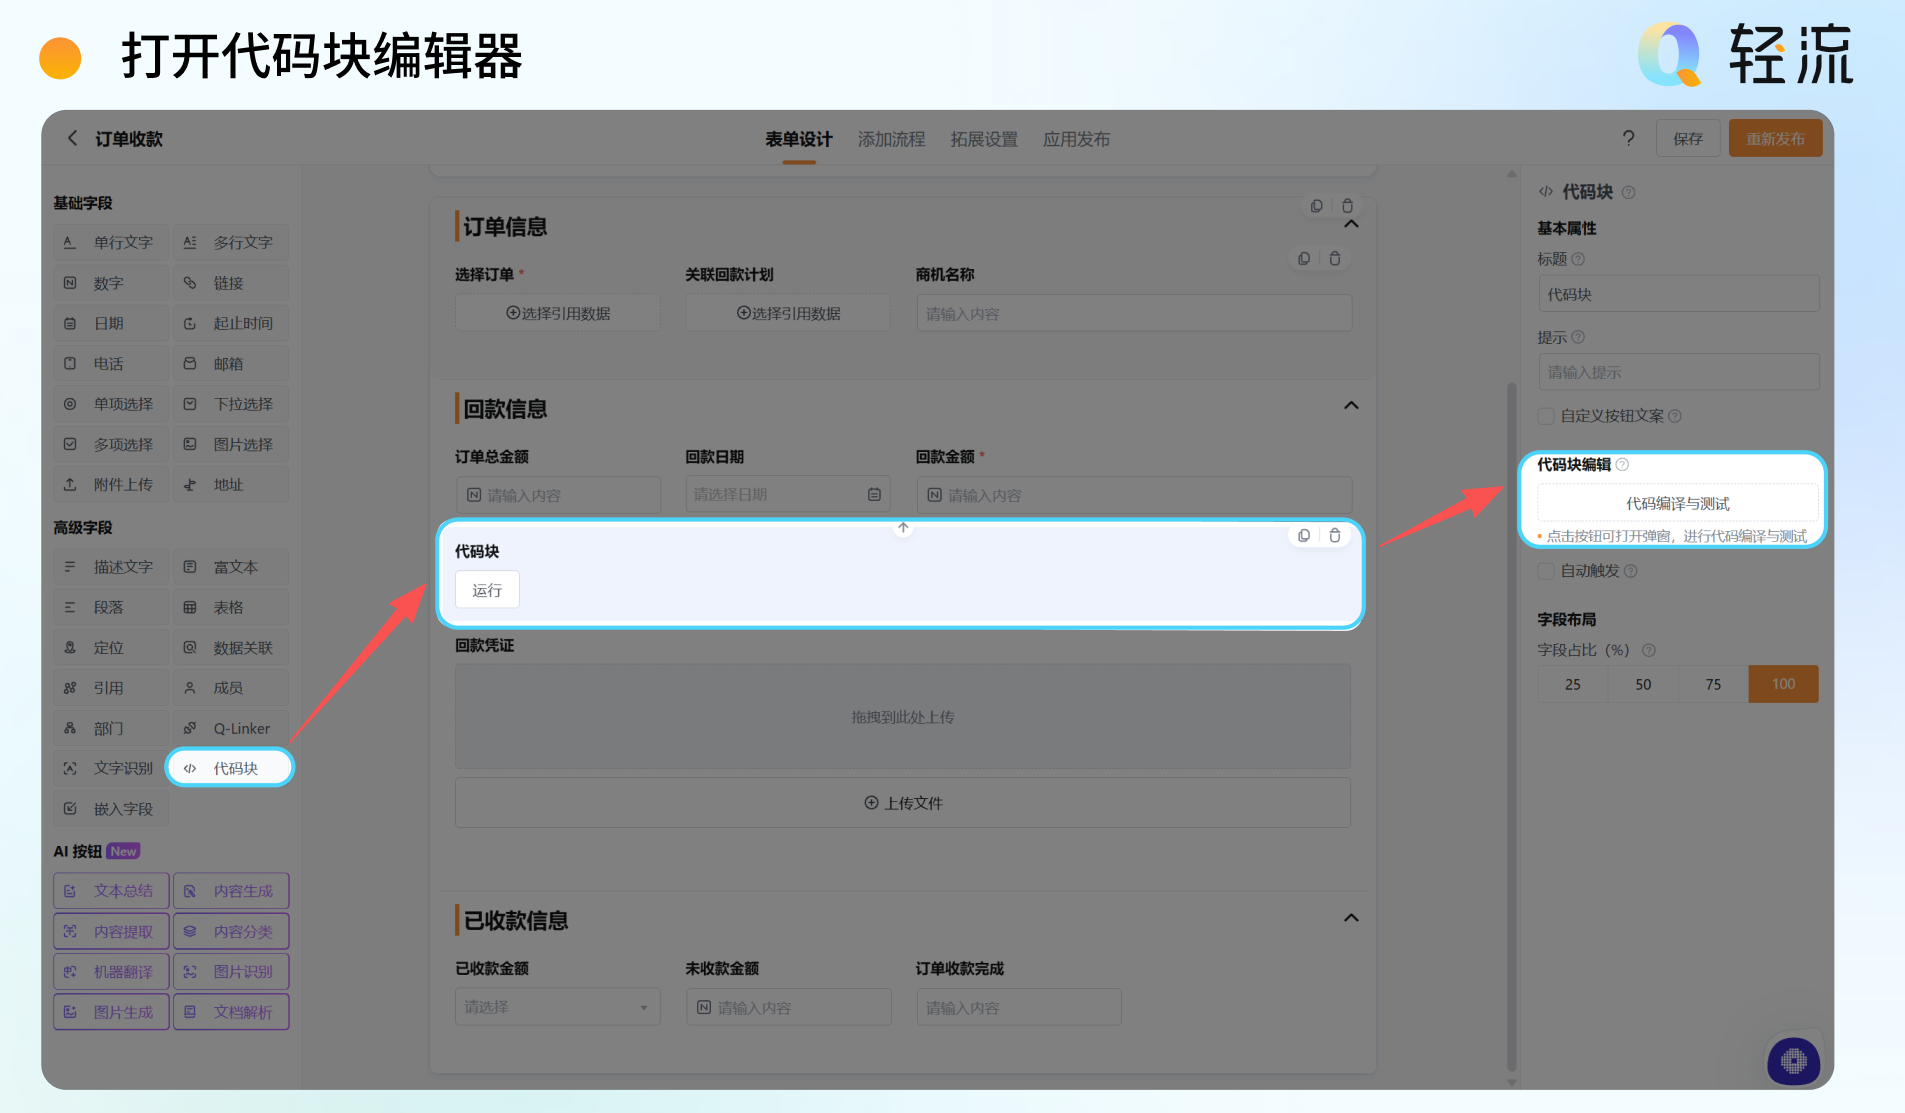Image resolution: width=1905 pixels, height=1113 pixels.
Task: Switch to the 表单设计 tab
Action: (799, 139)
